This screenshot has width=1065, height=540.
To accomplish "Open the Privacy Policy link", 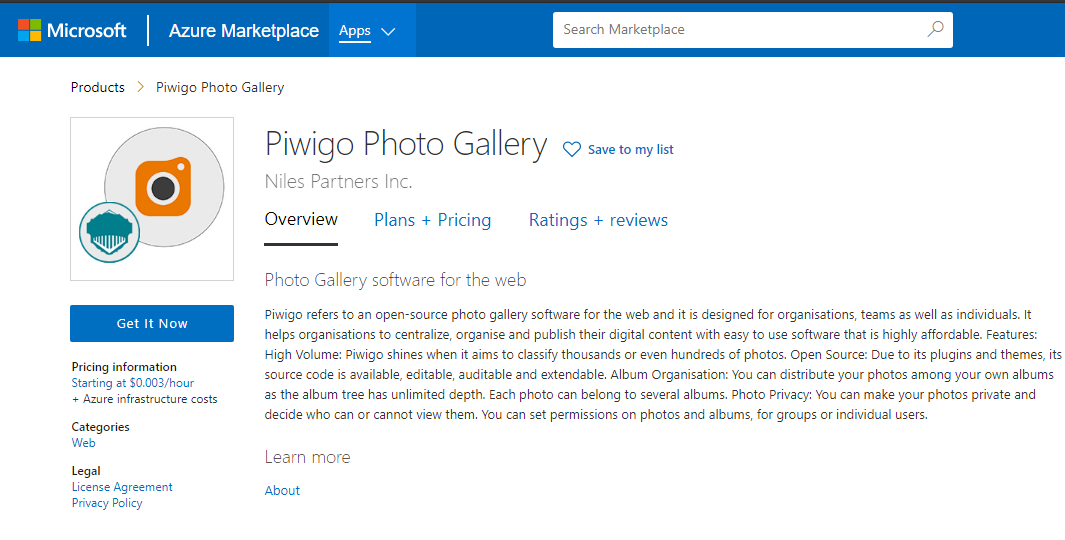I will tap(107, 503).
